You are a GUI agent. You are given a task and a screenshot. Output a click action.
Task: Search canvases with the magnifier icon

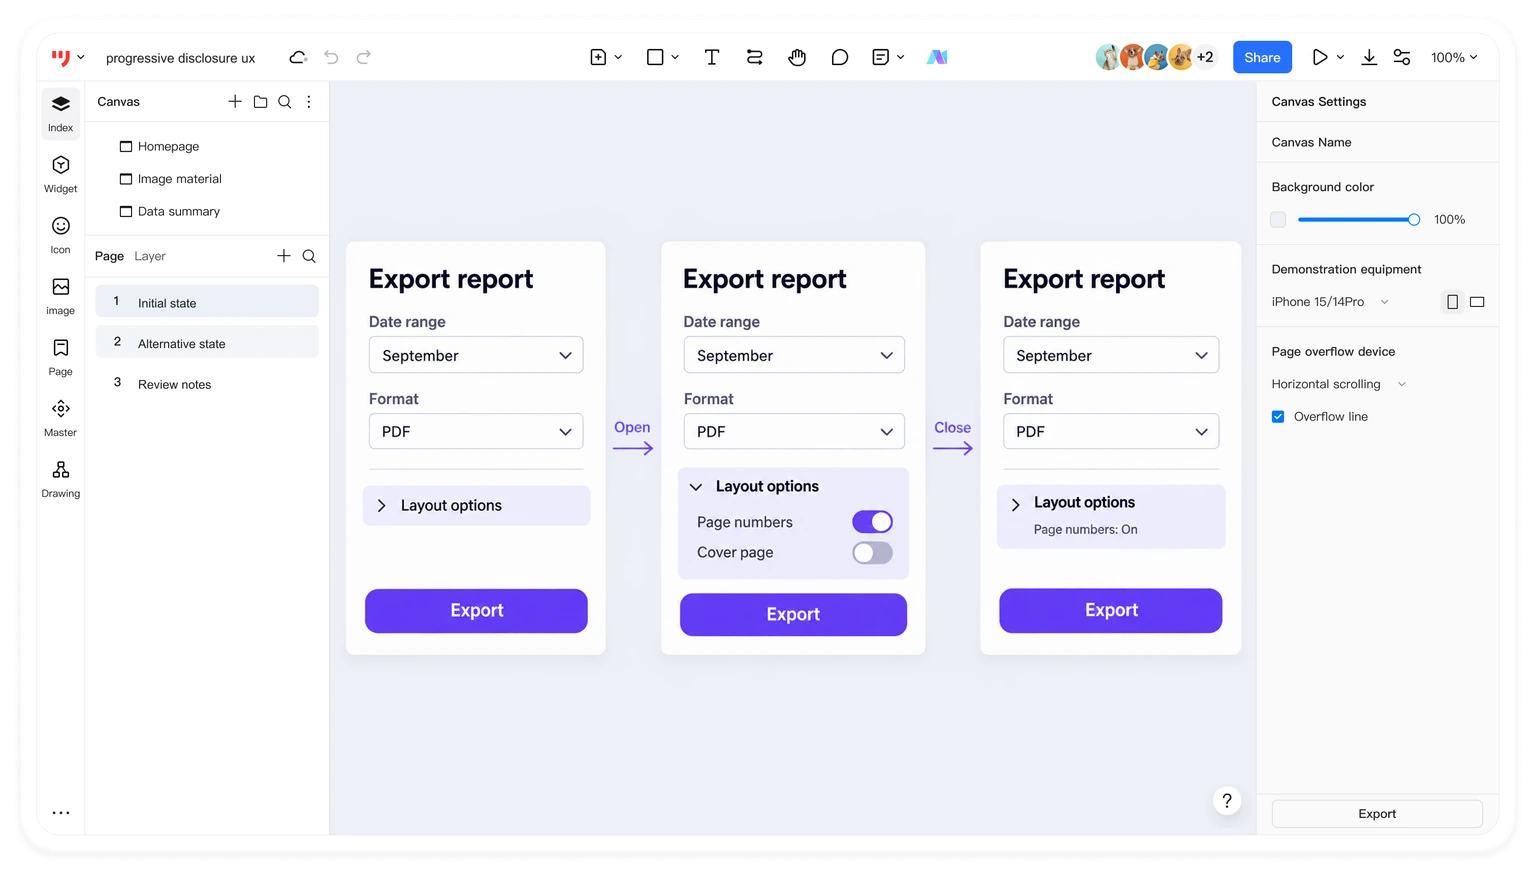click(x=285, y=102)
